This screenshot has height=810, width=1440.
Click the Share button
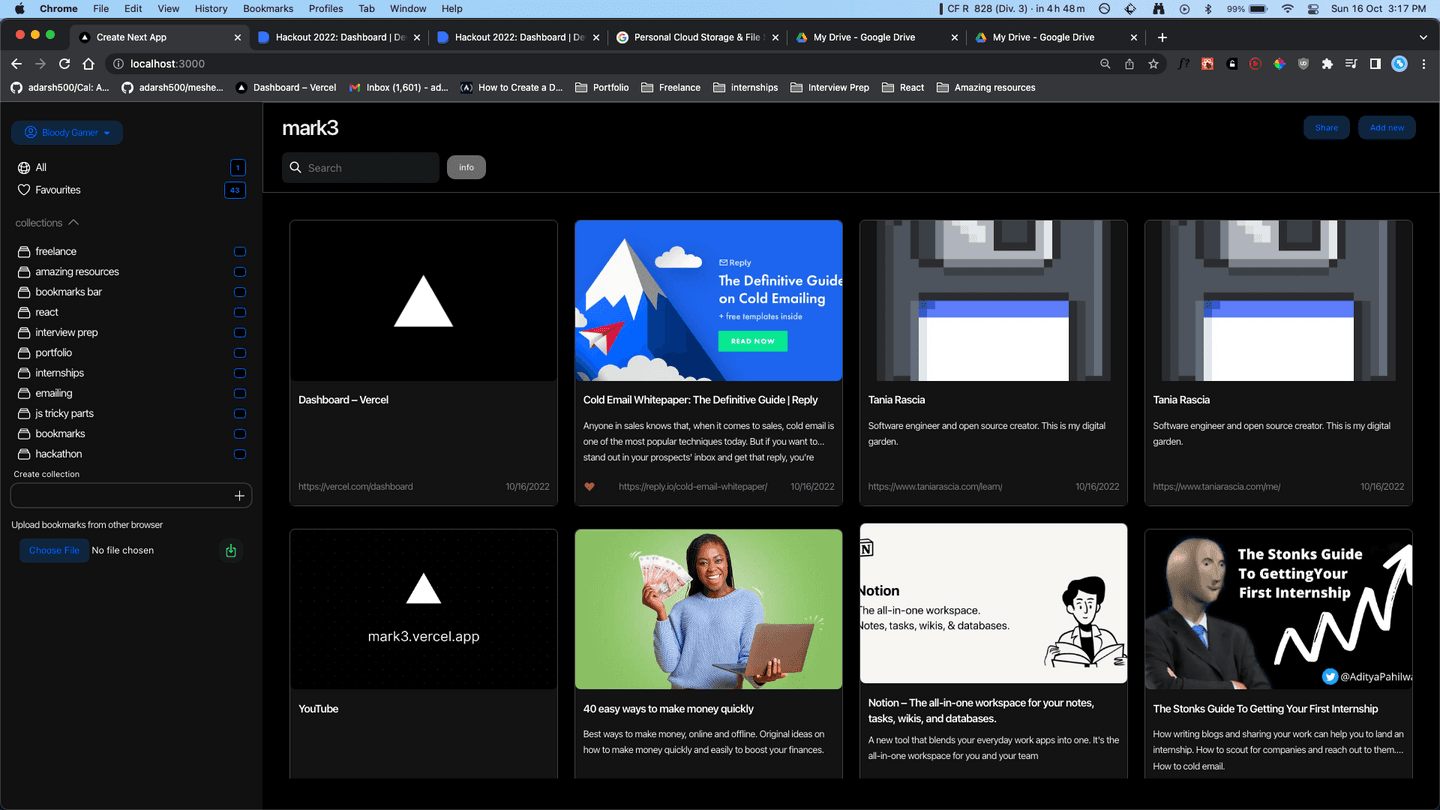(x=1326, y=127)
